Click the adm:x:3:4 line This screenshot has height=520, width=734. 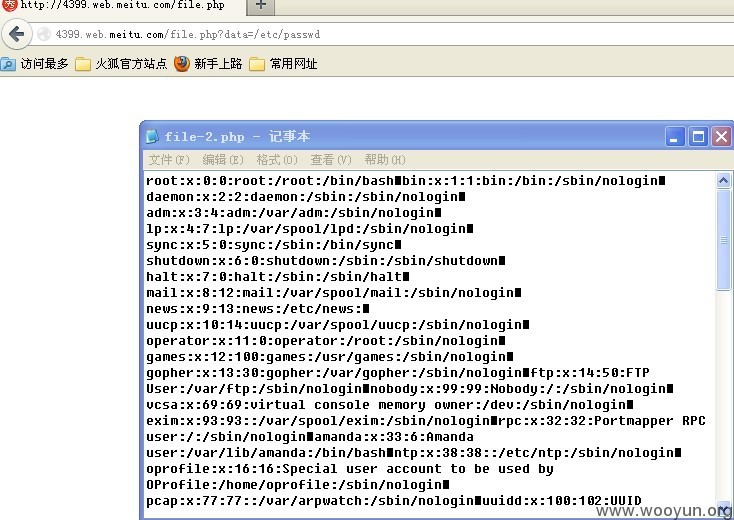tap(294, 212)
